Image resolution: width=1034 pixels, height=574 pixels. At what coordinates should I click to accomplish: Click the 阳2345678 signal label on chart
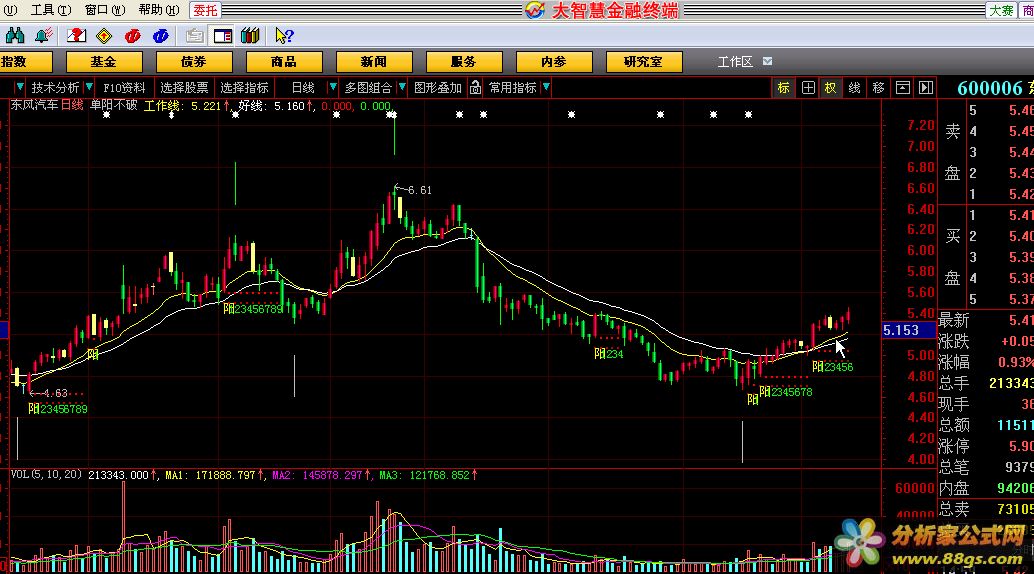(x=786, y=392)
